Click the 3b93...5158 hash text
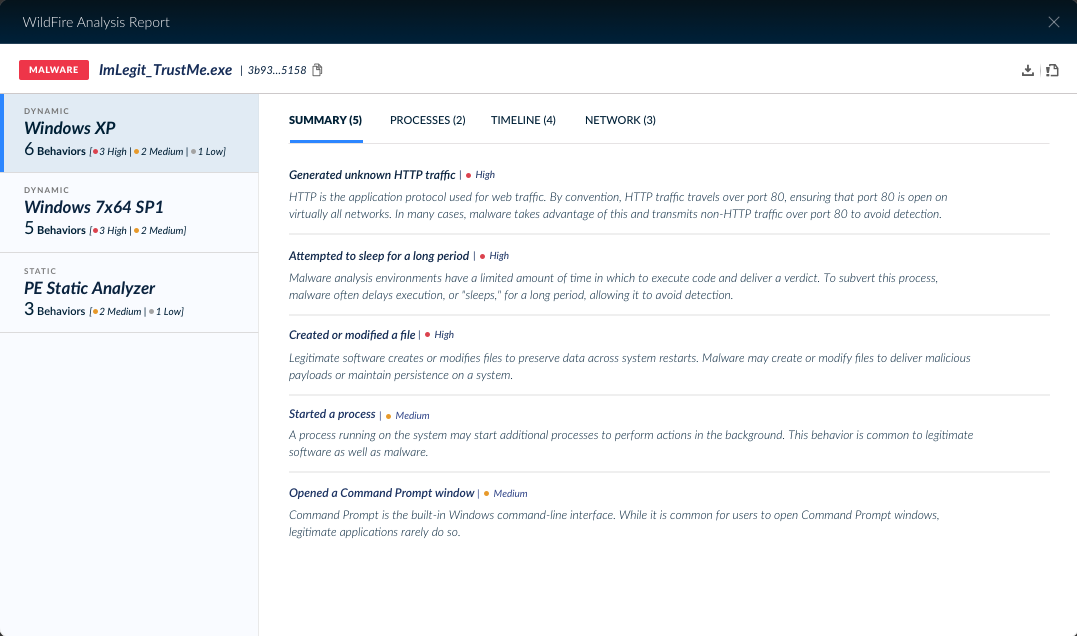 (277, 70)
